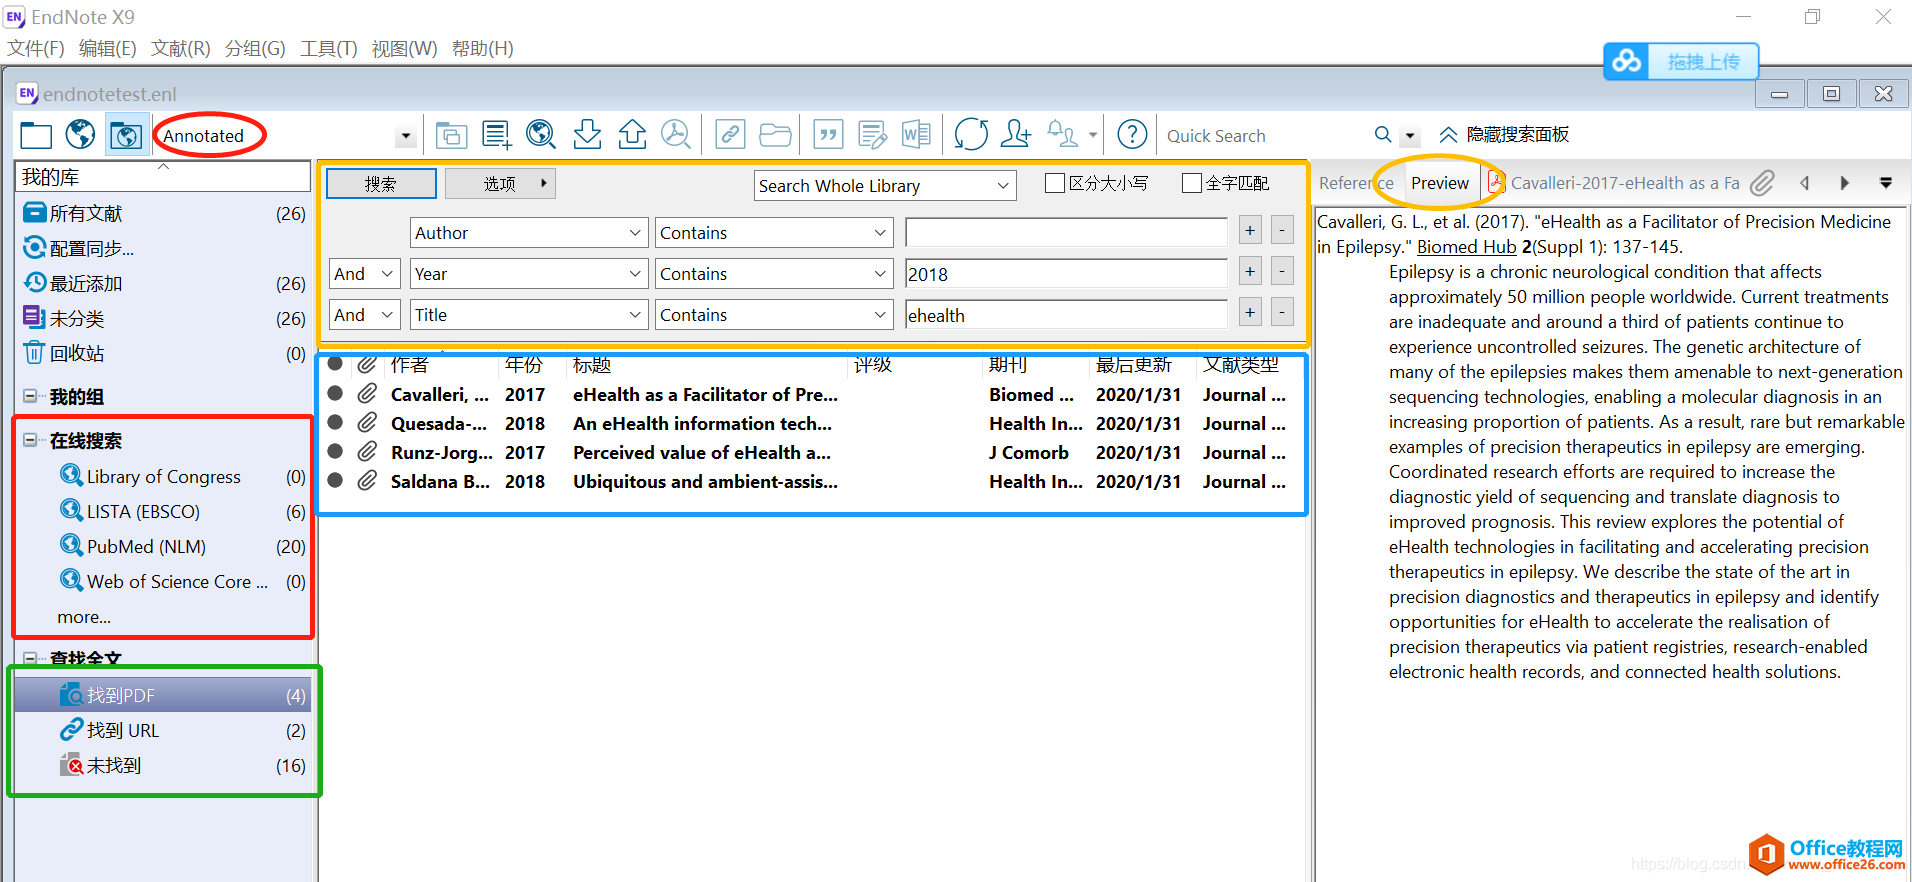Click Open File folder icon in toolbar
Viewport: 1912px width, 882px height.
tap(775, 134)
